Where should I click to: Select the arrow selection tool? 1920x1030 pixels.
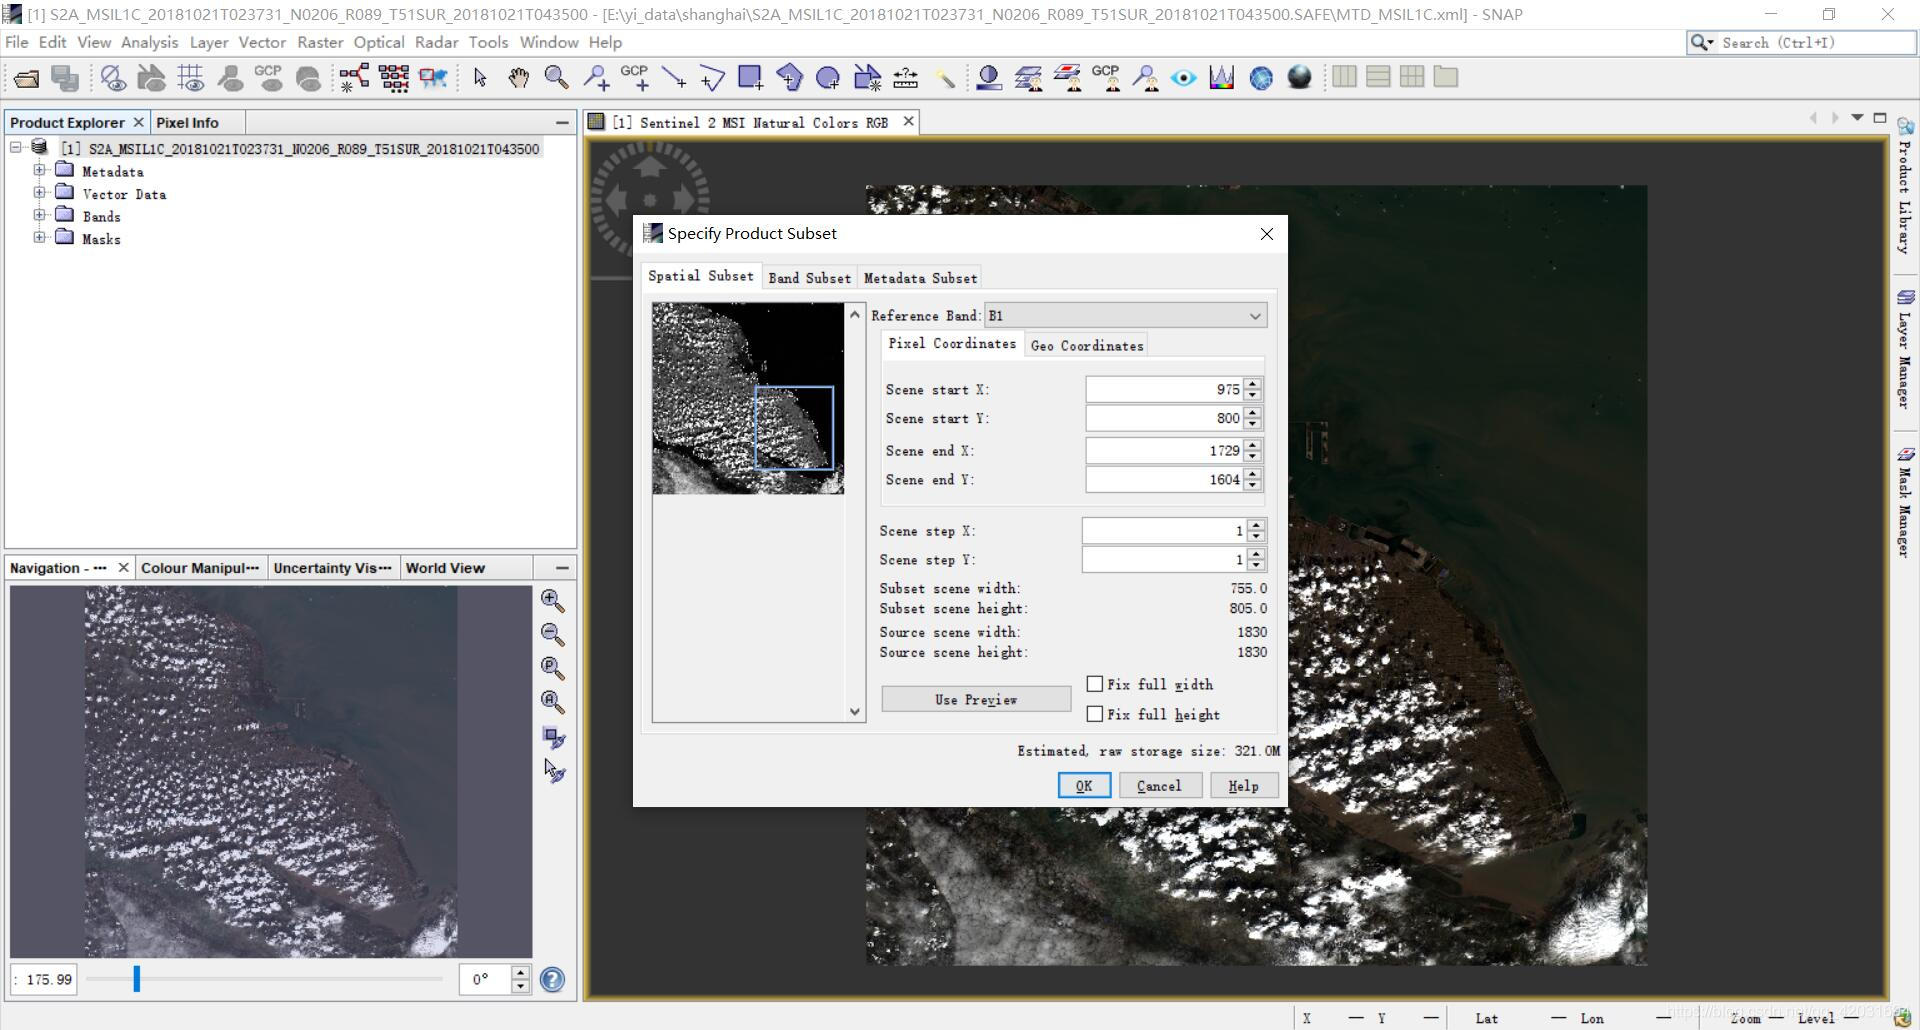[480, 78]
